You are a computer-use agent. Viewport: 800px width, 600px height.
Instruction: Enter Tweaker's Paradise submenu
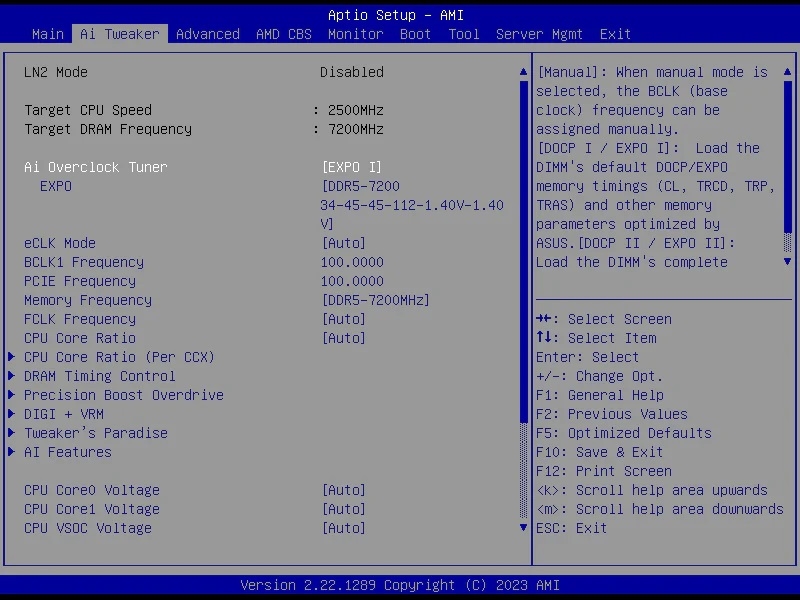tap(95, 433)
